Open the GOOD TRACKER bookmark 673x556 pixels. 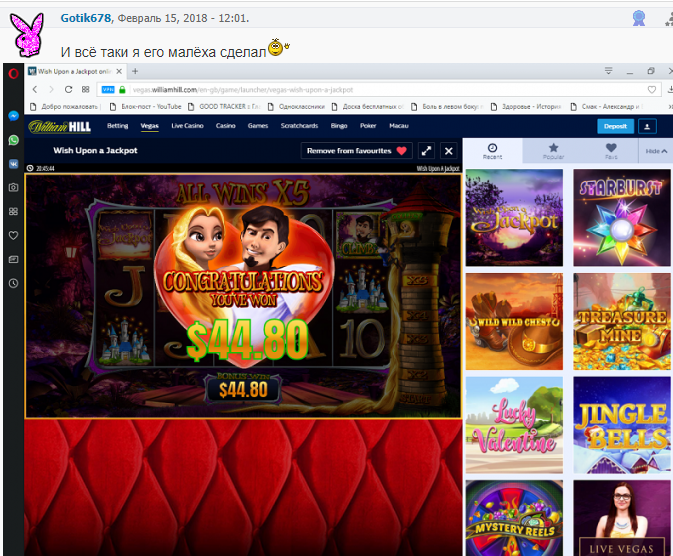coord(224,106)
